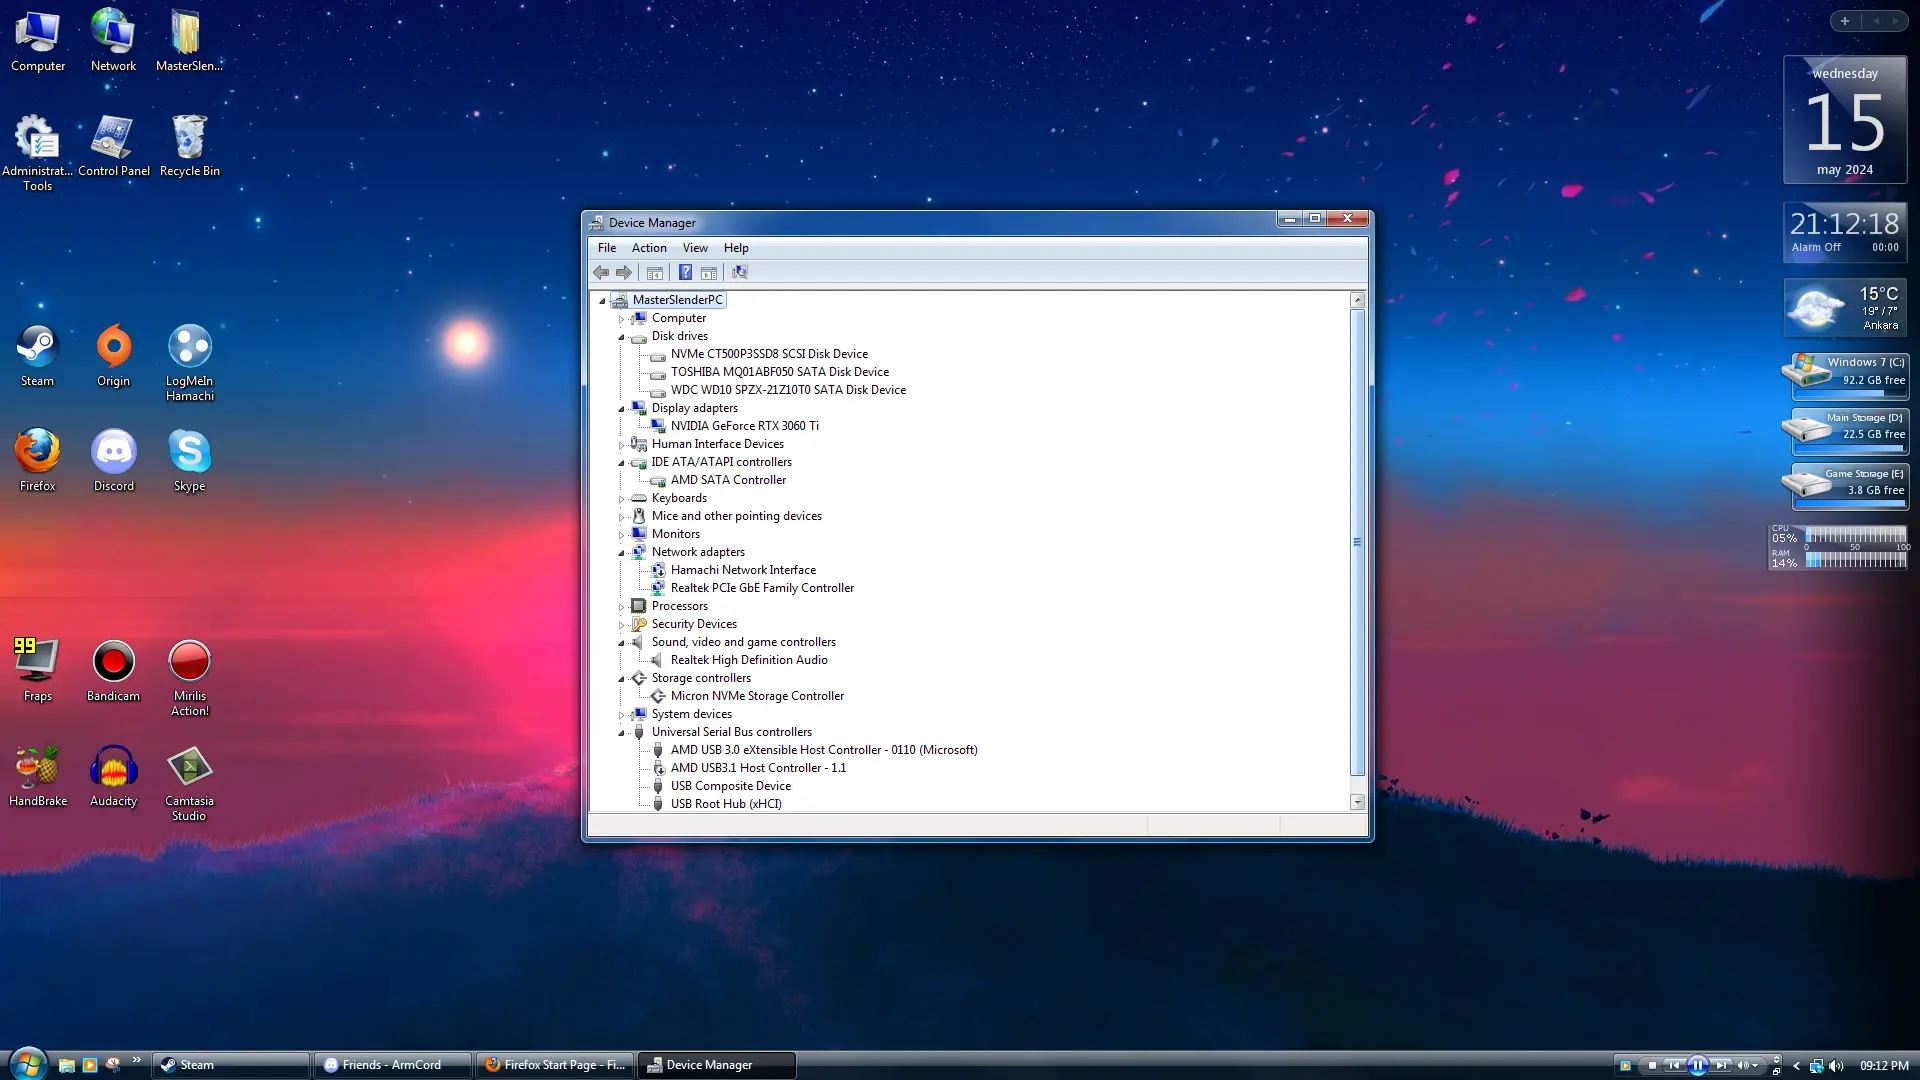Click the Fraps desktop icon
The height and width of the screenshot is (1080, 1920).
click(38, 671)
